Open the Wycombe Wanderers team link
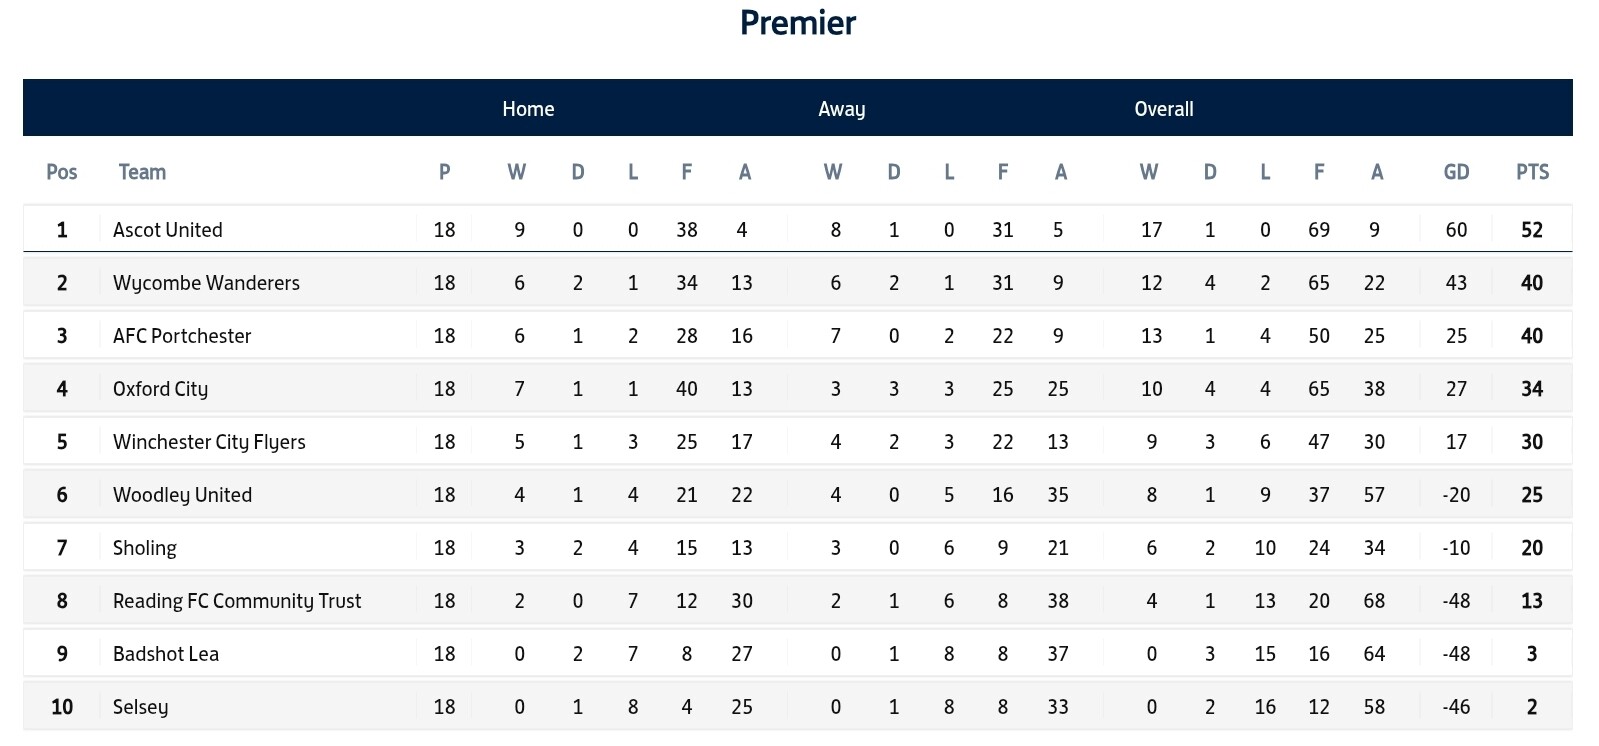This screenshot has height=746, width=1599. (x=206, y=283)
